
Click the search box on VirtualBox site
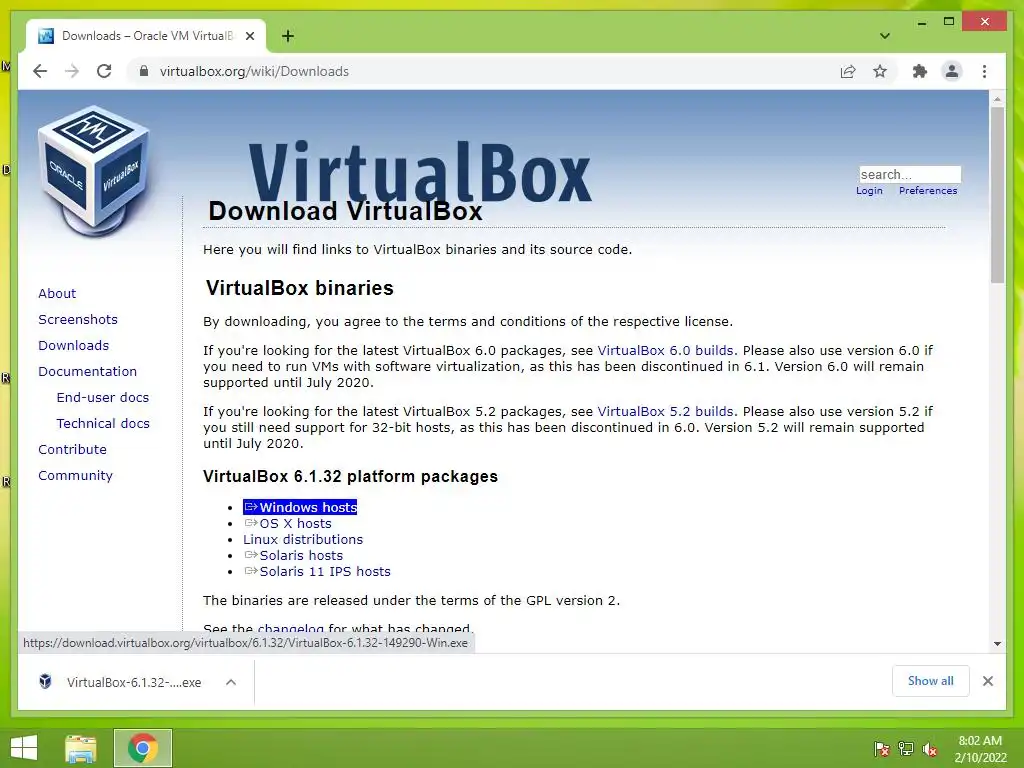pos(910,174)
